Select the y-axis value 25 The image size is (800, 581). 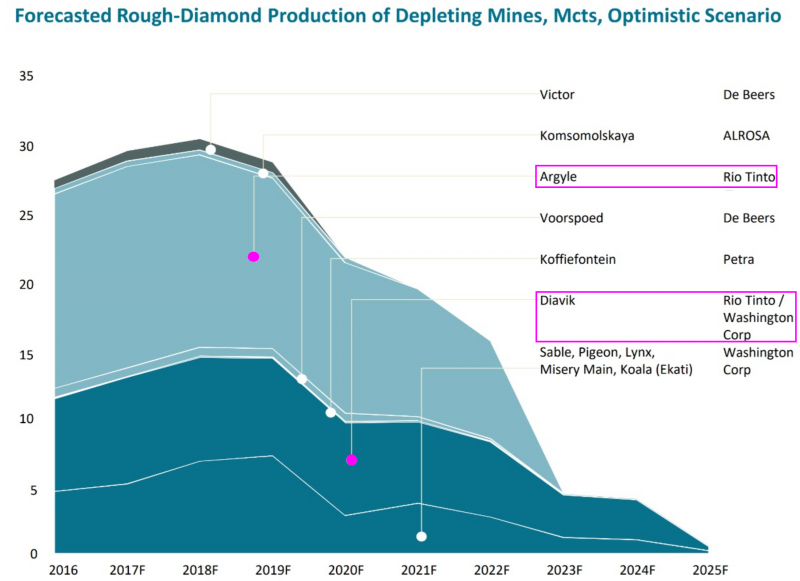(x=26, y=215)
